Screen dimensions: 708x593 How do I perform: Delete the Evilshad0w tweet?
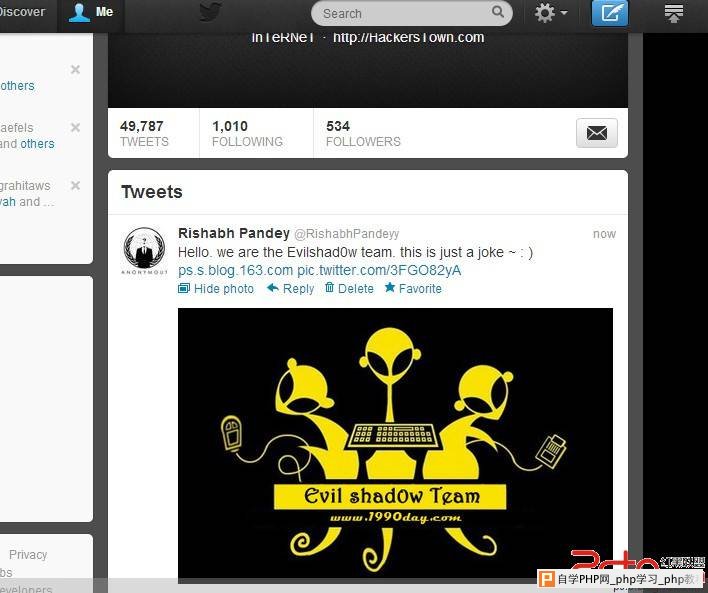349,289
